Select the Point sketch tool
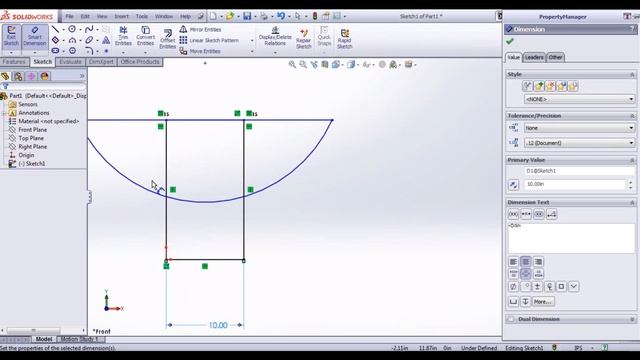Screen dimensions: 640x360 pyautogui.click(x=106, y=51)
